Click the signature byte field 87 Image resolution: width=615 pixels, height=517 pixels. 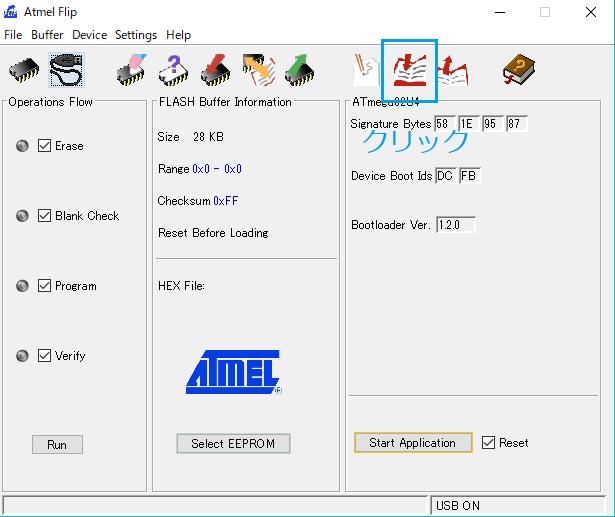pyautogui.click(x=516, y=124)
